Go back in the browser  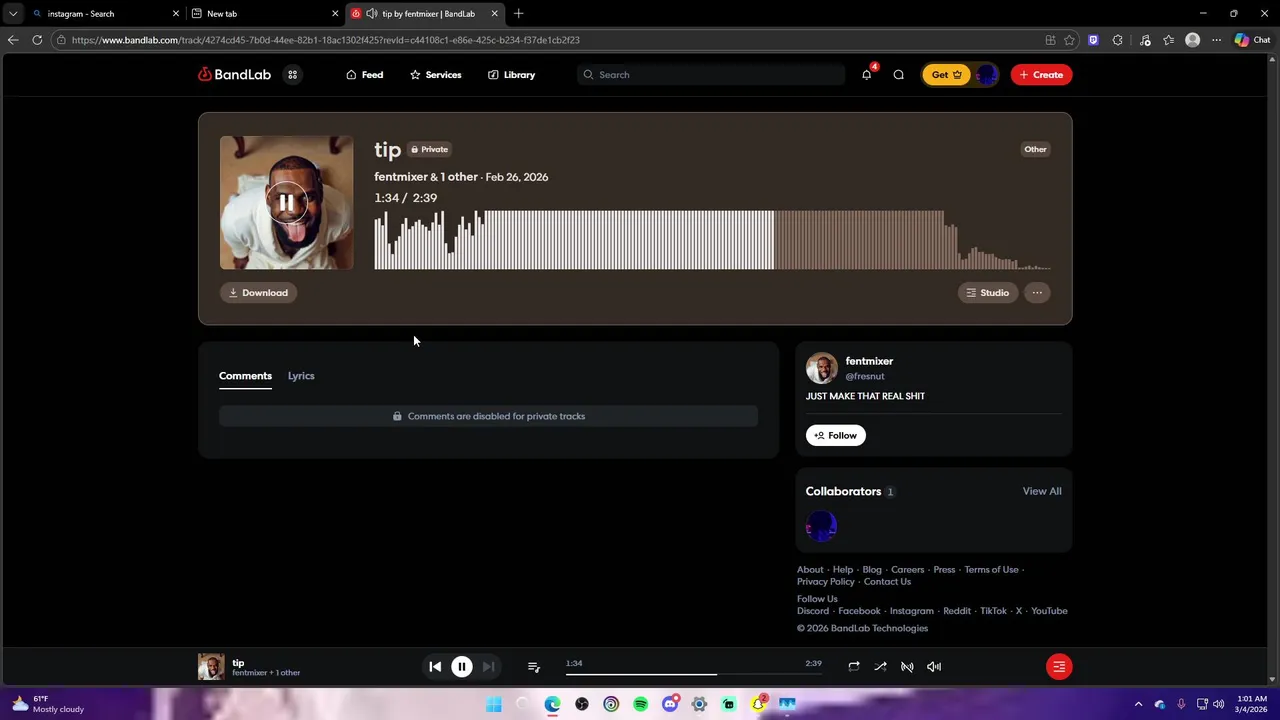pyautogui.click(x=13, y=40)
